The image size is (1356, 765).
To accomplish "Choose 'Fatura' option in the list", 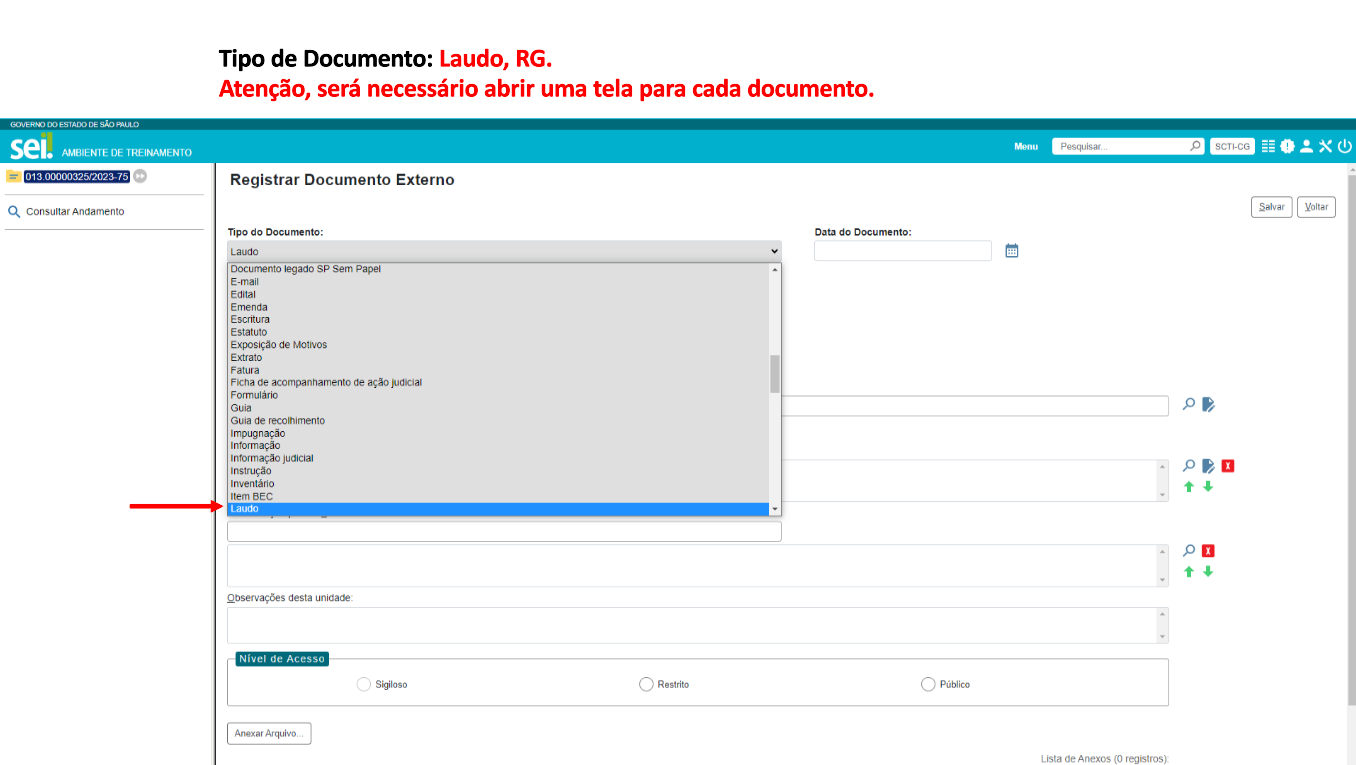I will [x=498, y=370].
